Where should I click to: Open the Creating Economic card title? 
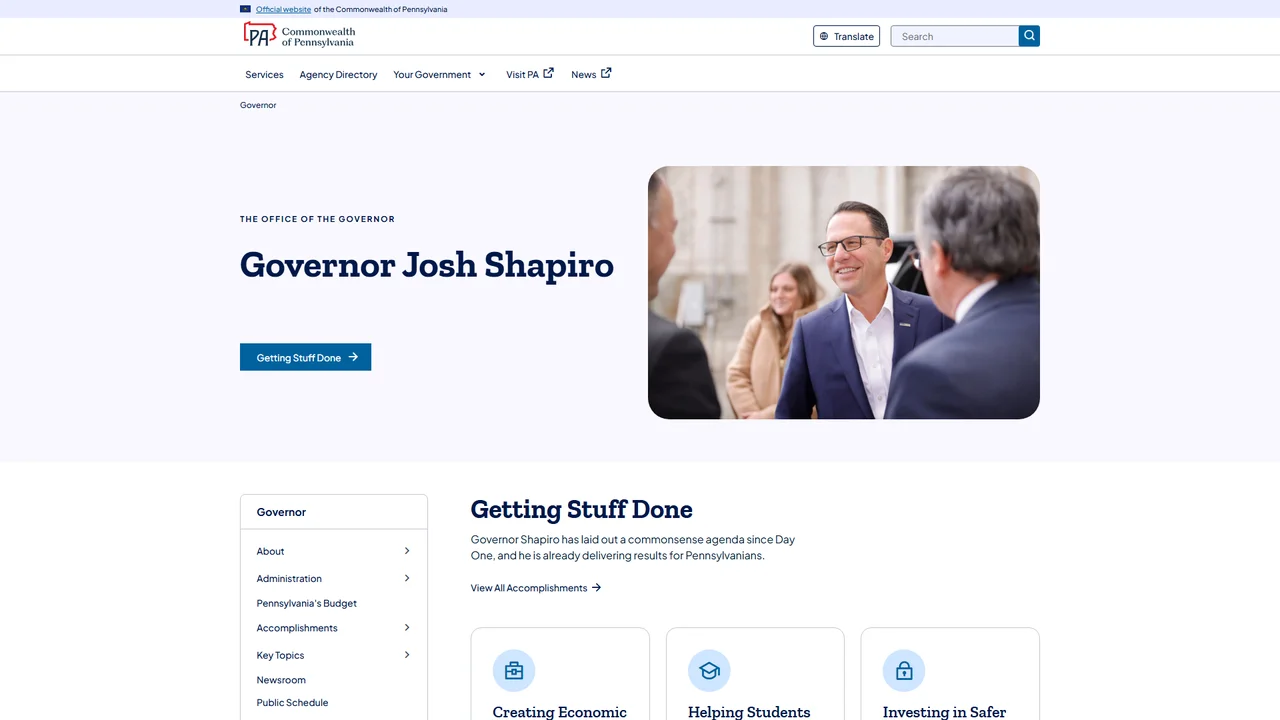coord(560,712)
